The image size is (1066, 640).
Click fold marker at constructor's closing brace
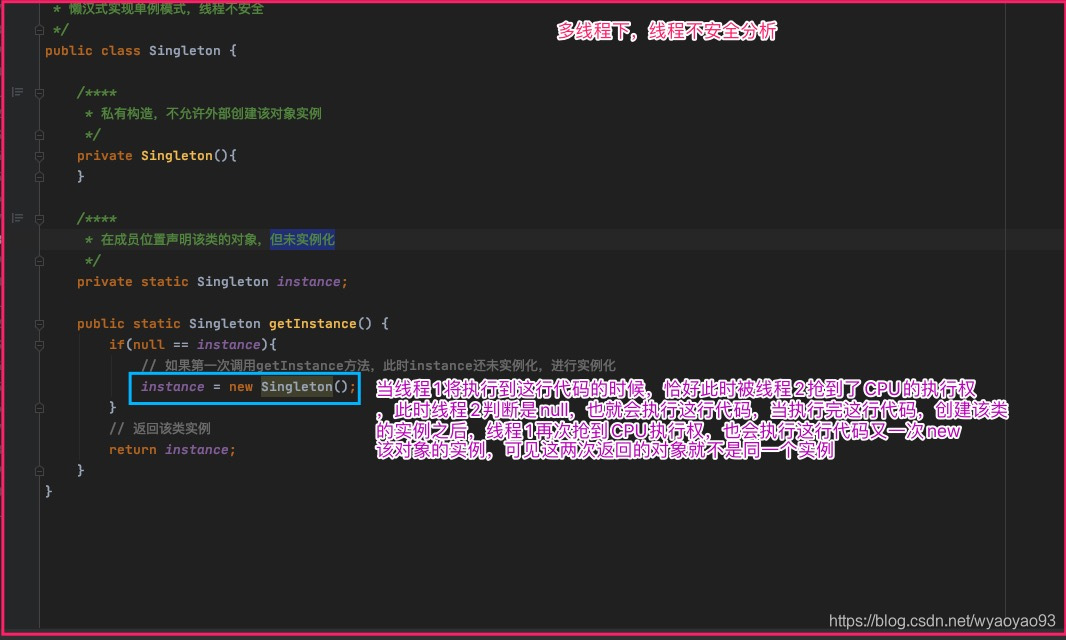tap(39, 177)
